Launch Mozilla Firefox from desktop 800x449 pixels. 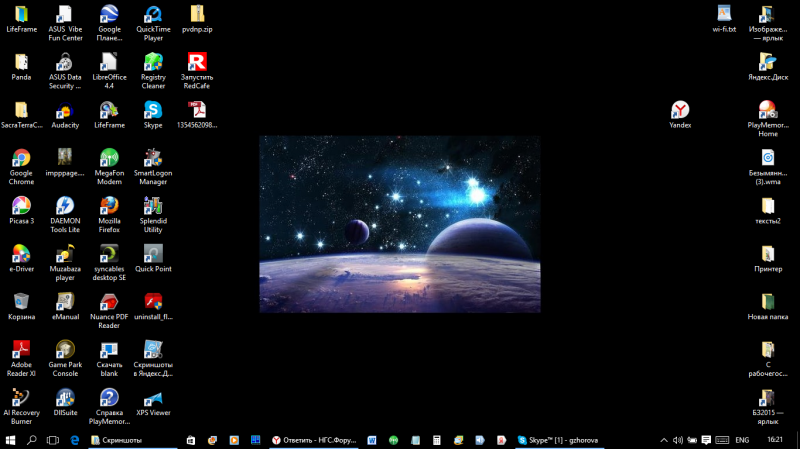pyautogui.click(x=109, y=206)
